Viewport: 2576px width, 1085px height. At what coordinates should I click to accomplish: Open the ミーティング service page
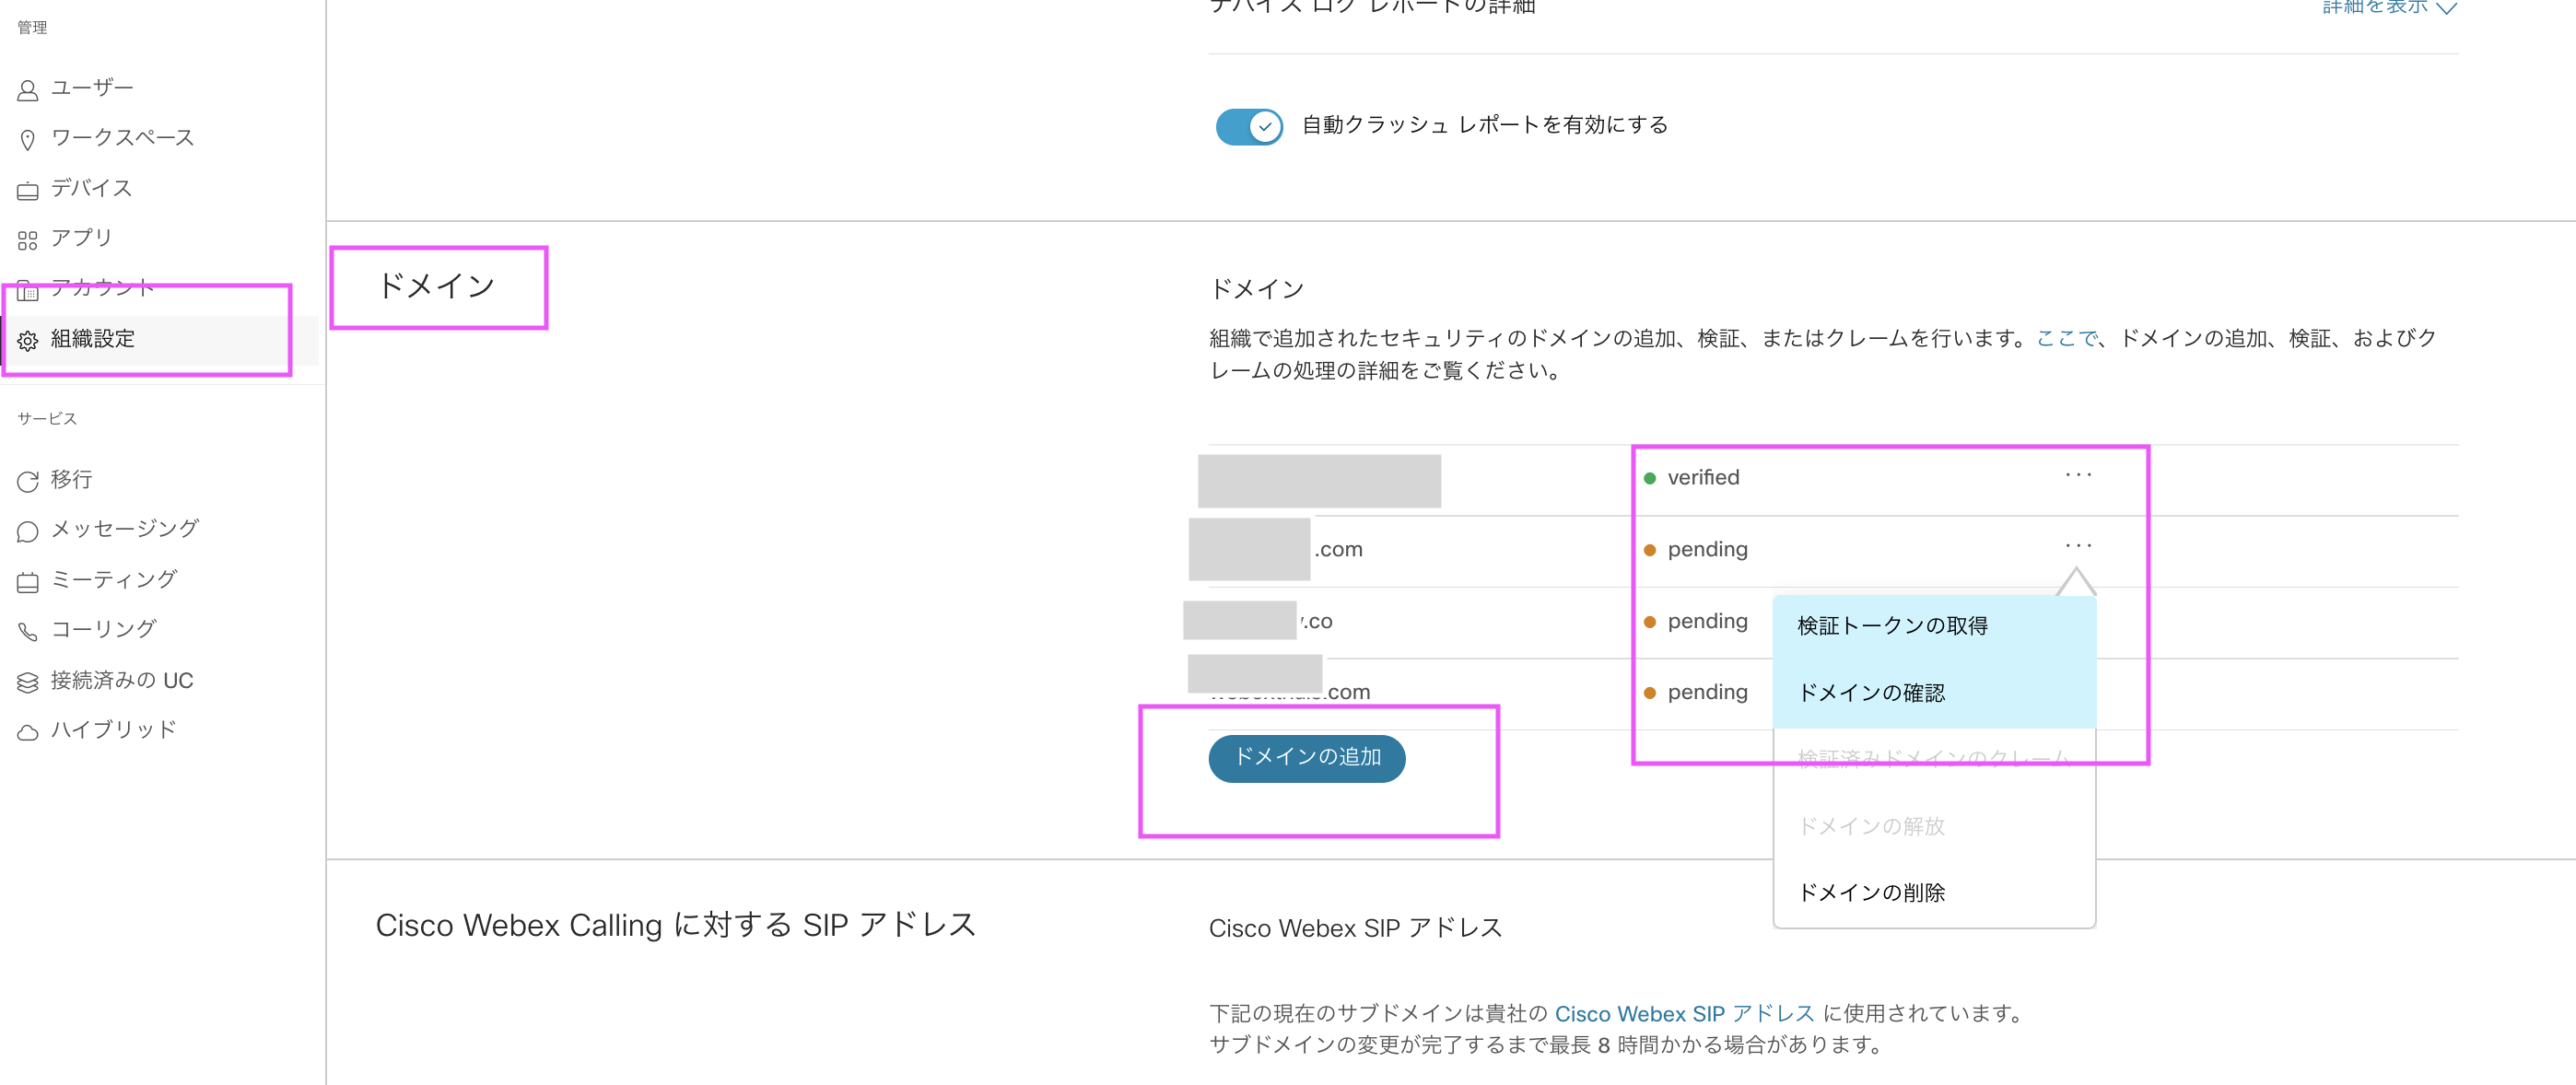pos(115,579)
